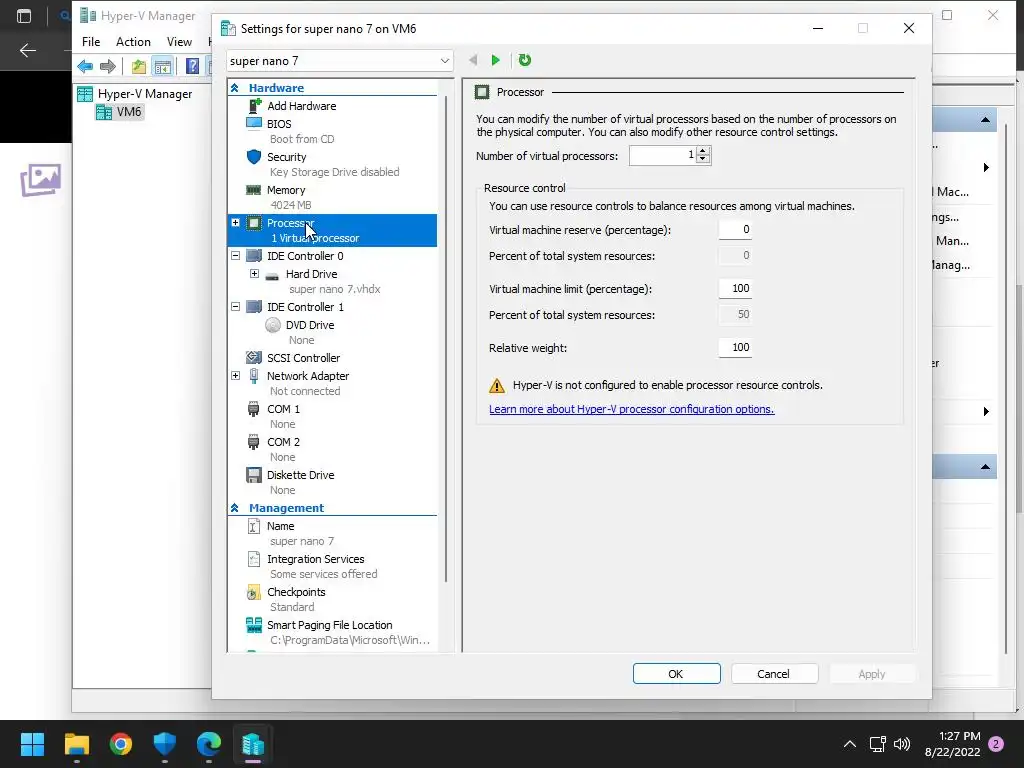Select the BIOS entry

click(279, 124)
